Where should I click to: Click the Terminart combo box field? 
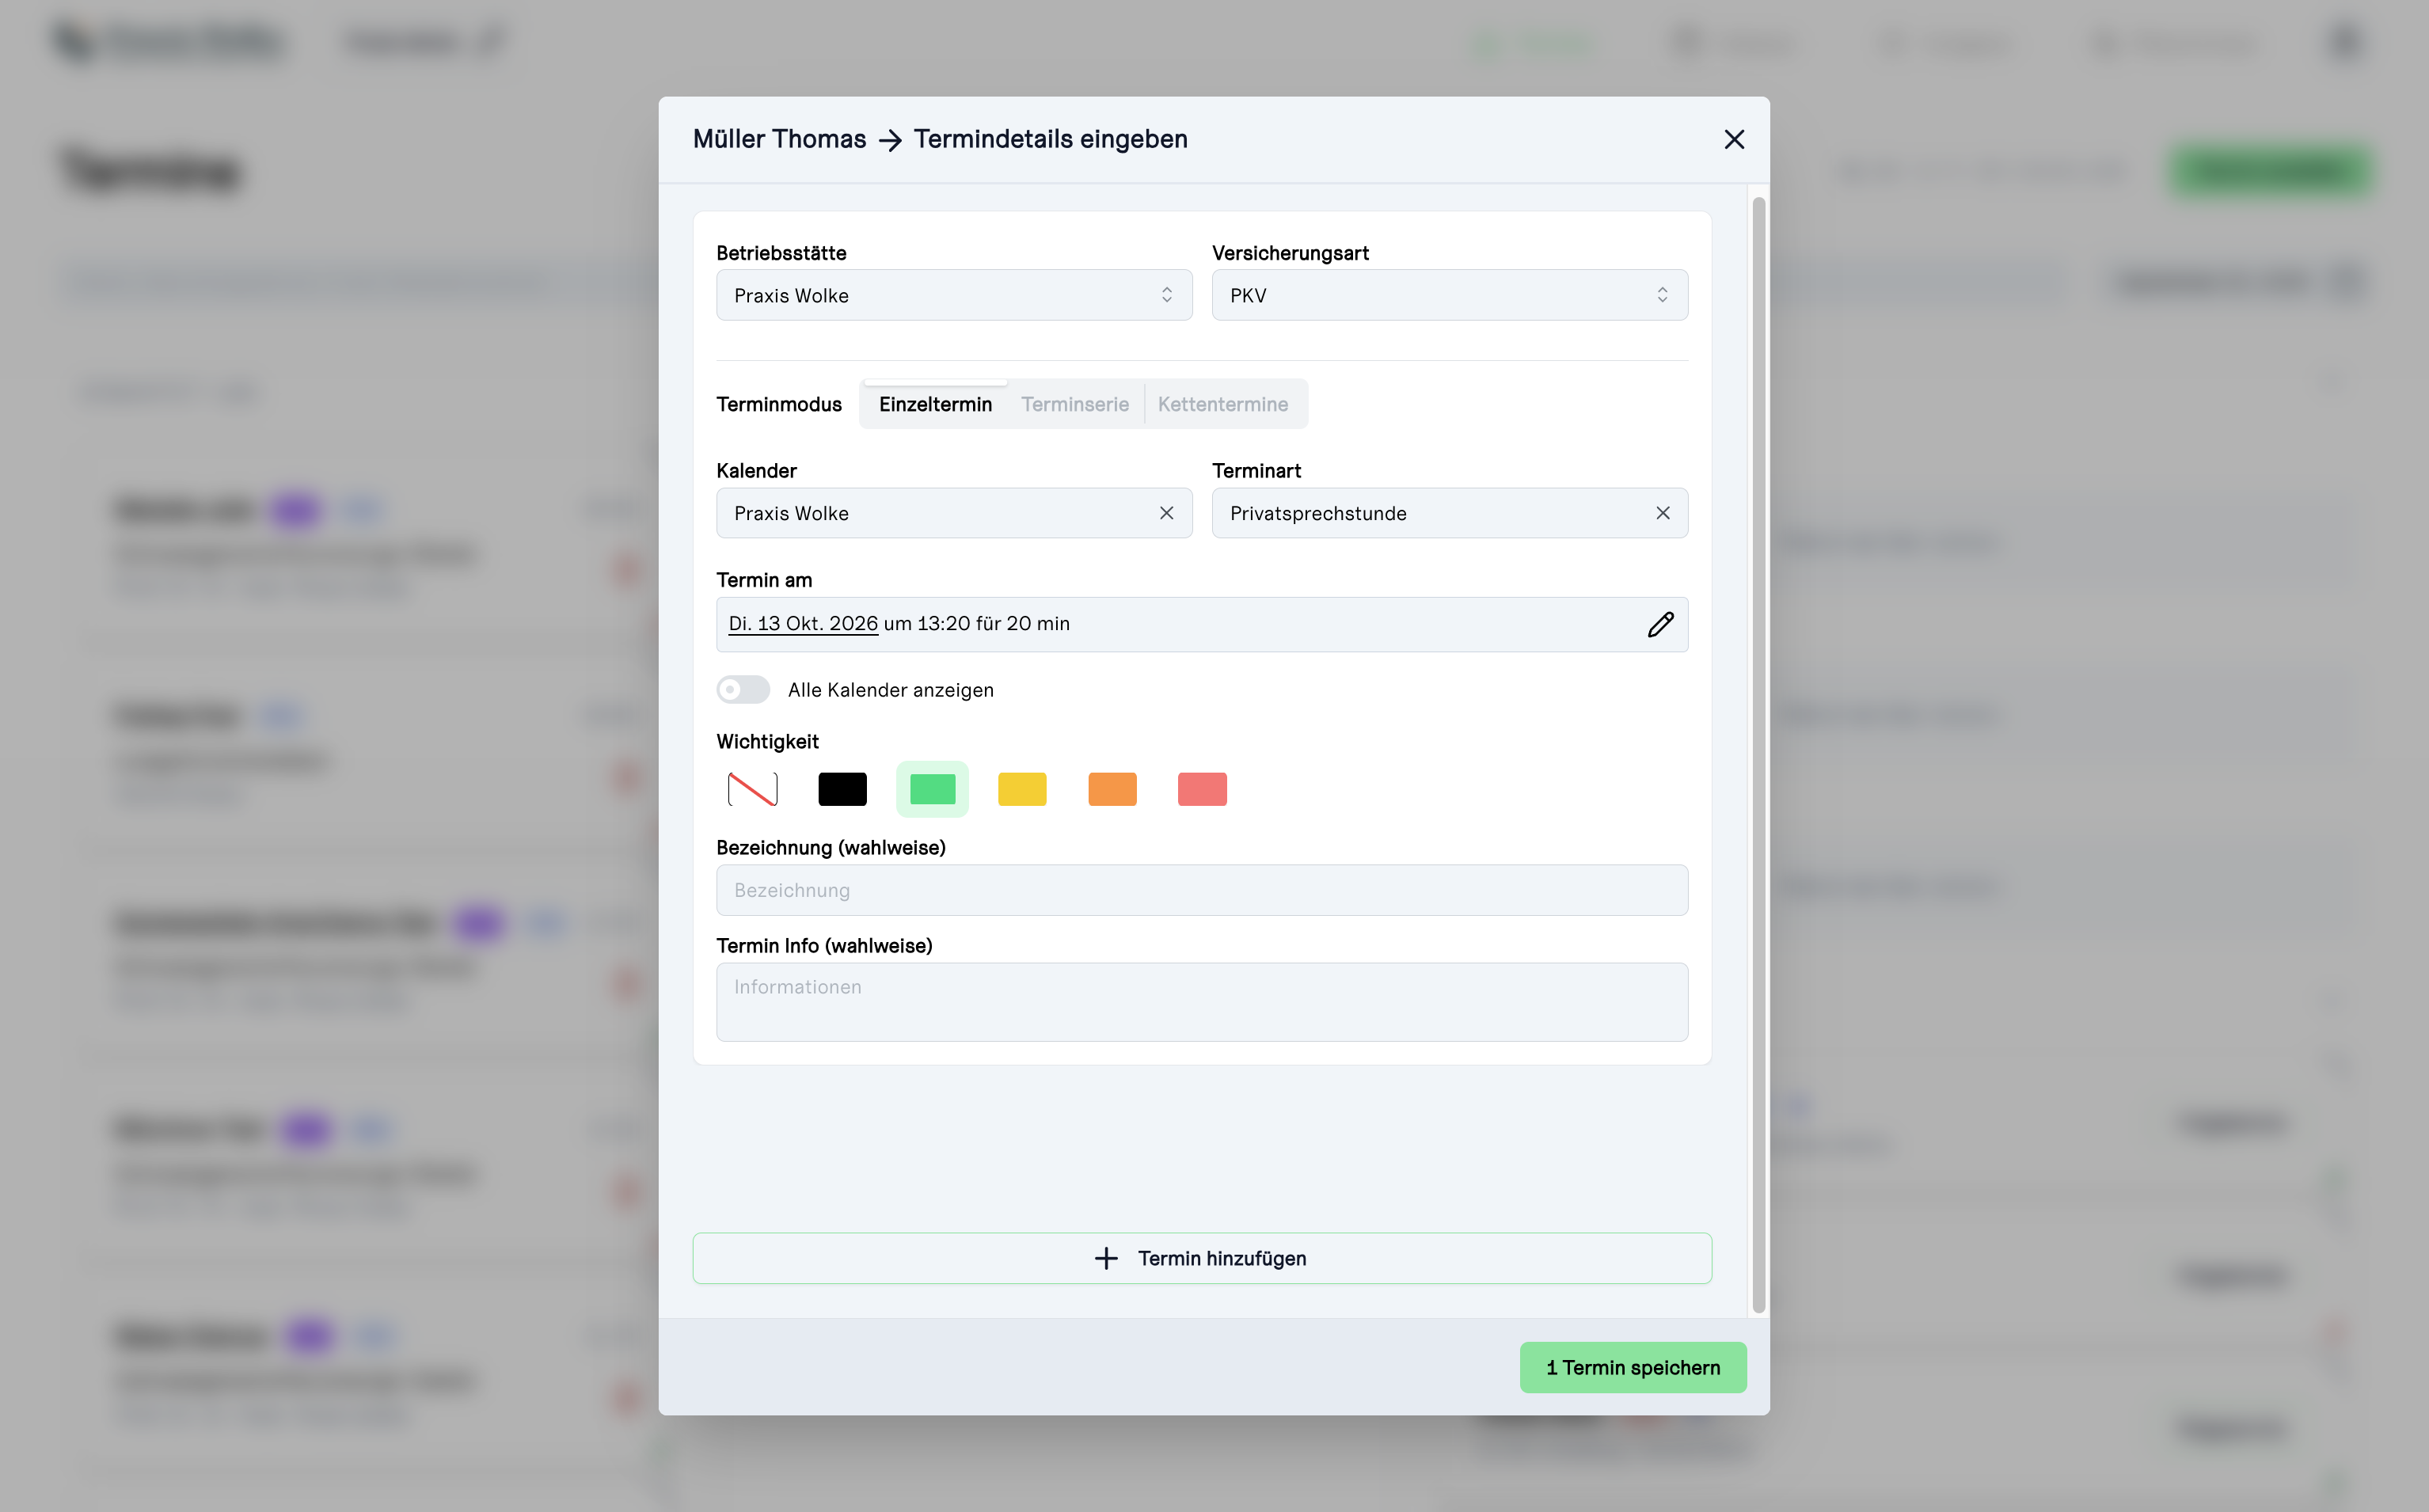click(x=1449, y=513)
